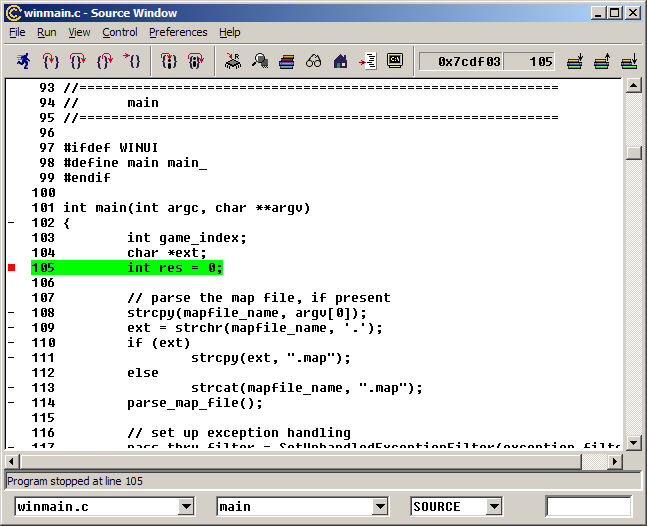Open the Breakpoints list icon
This screenshot has width=647, height=526.
(368, 62)
